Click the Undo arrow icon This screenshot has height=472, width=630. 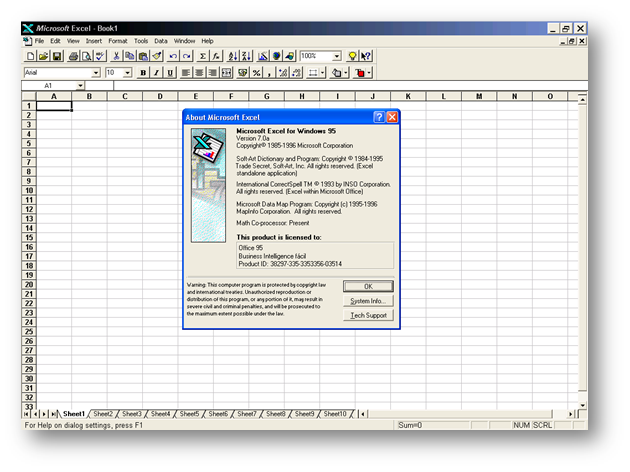point(173,56)
